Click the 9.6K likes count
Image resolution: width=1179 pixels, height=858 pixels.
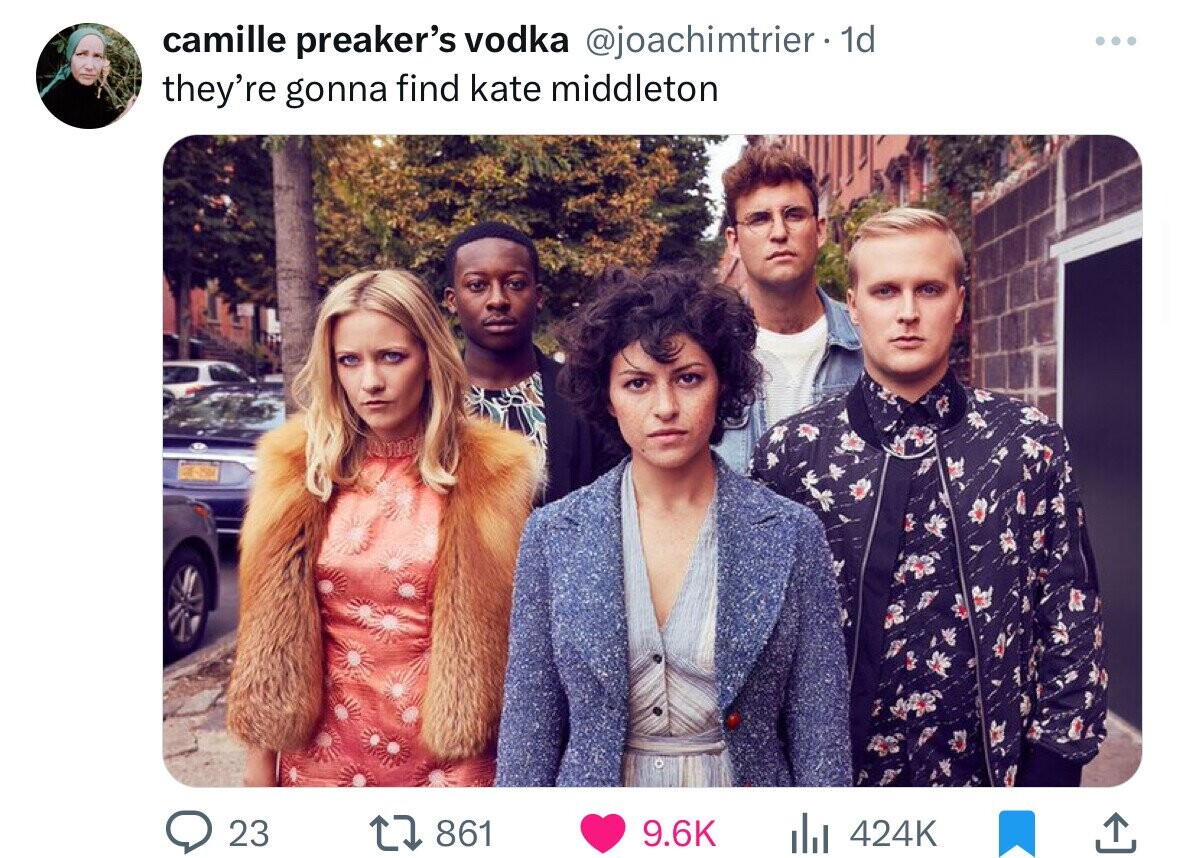click(679, 834)
